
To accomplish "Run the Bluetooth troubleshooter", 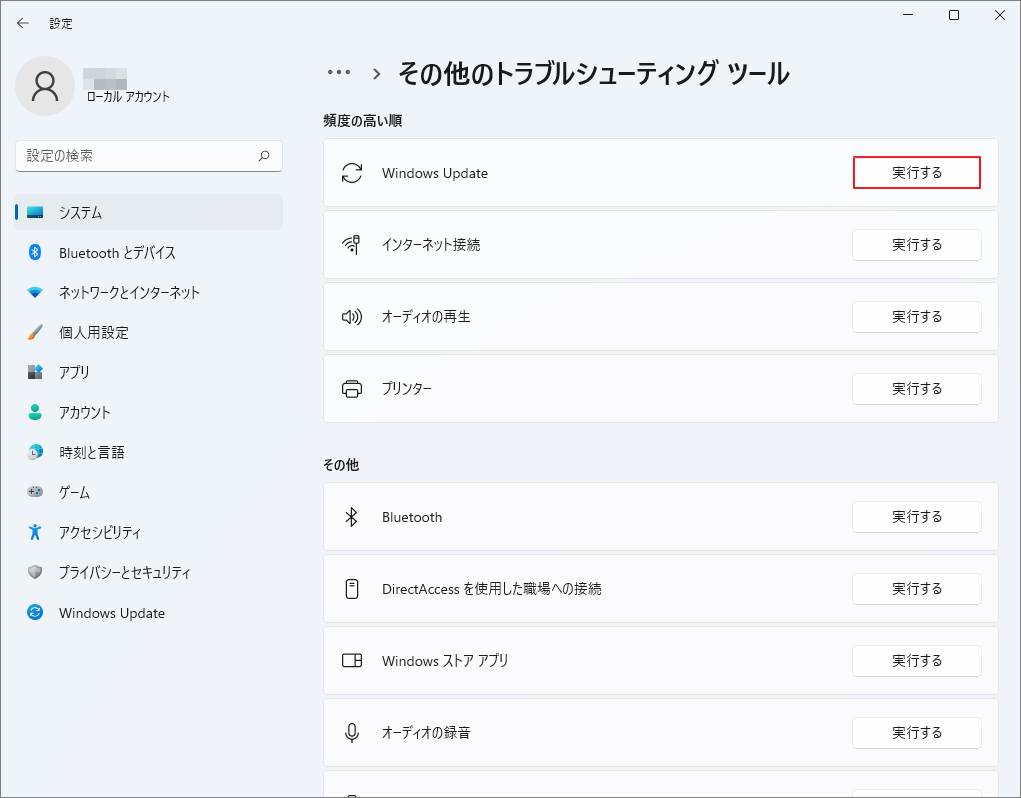I will [916, 516].
